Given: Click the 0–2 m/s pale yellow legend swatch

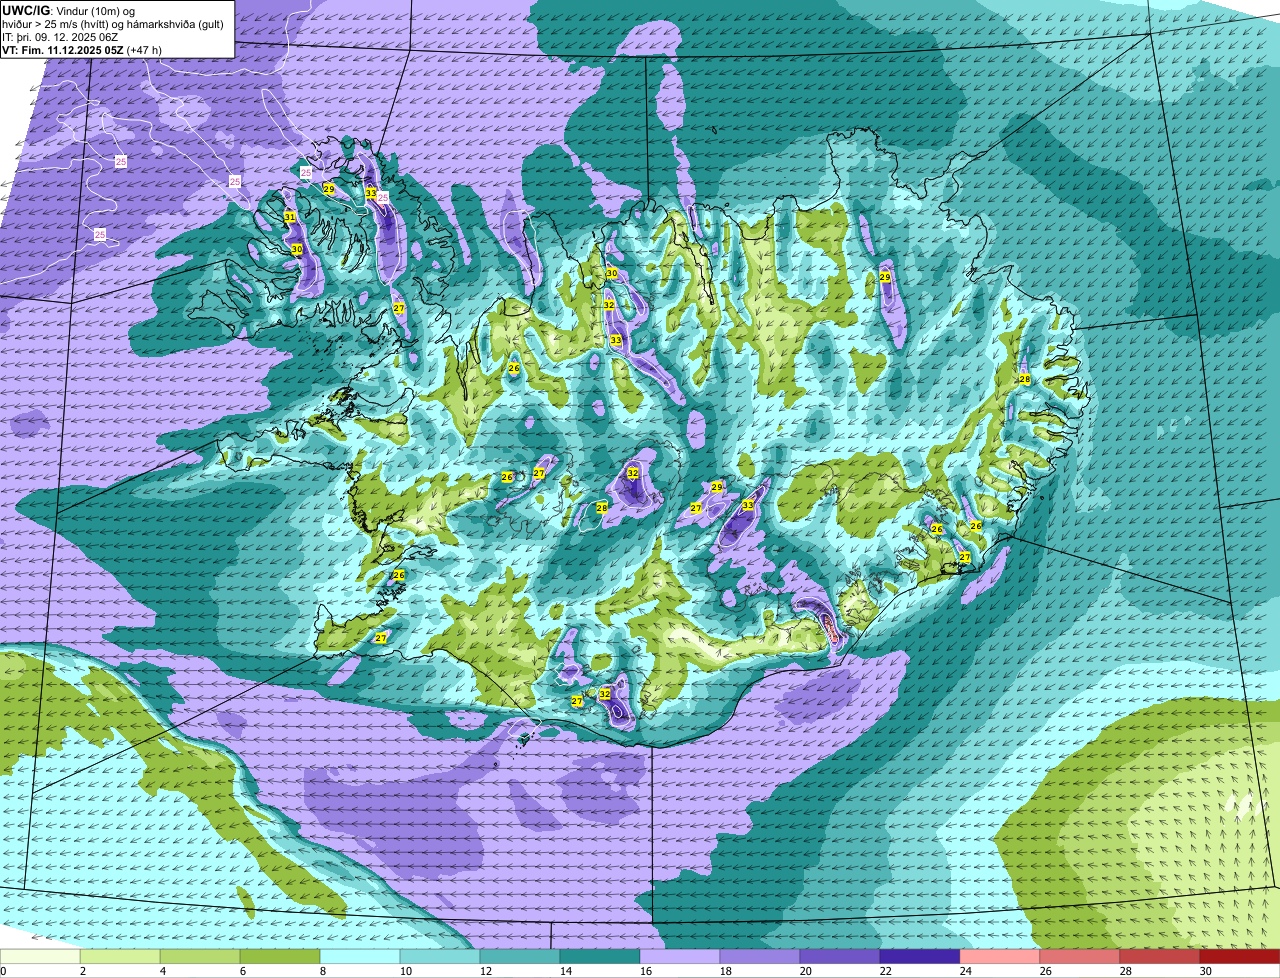Looking at the screenshot, I should pos(40,956).
